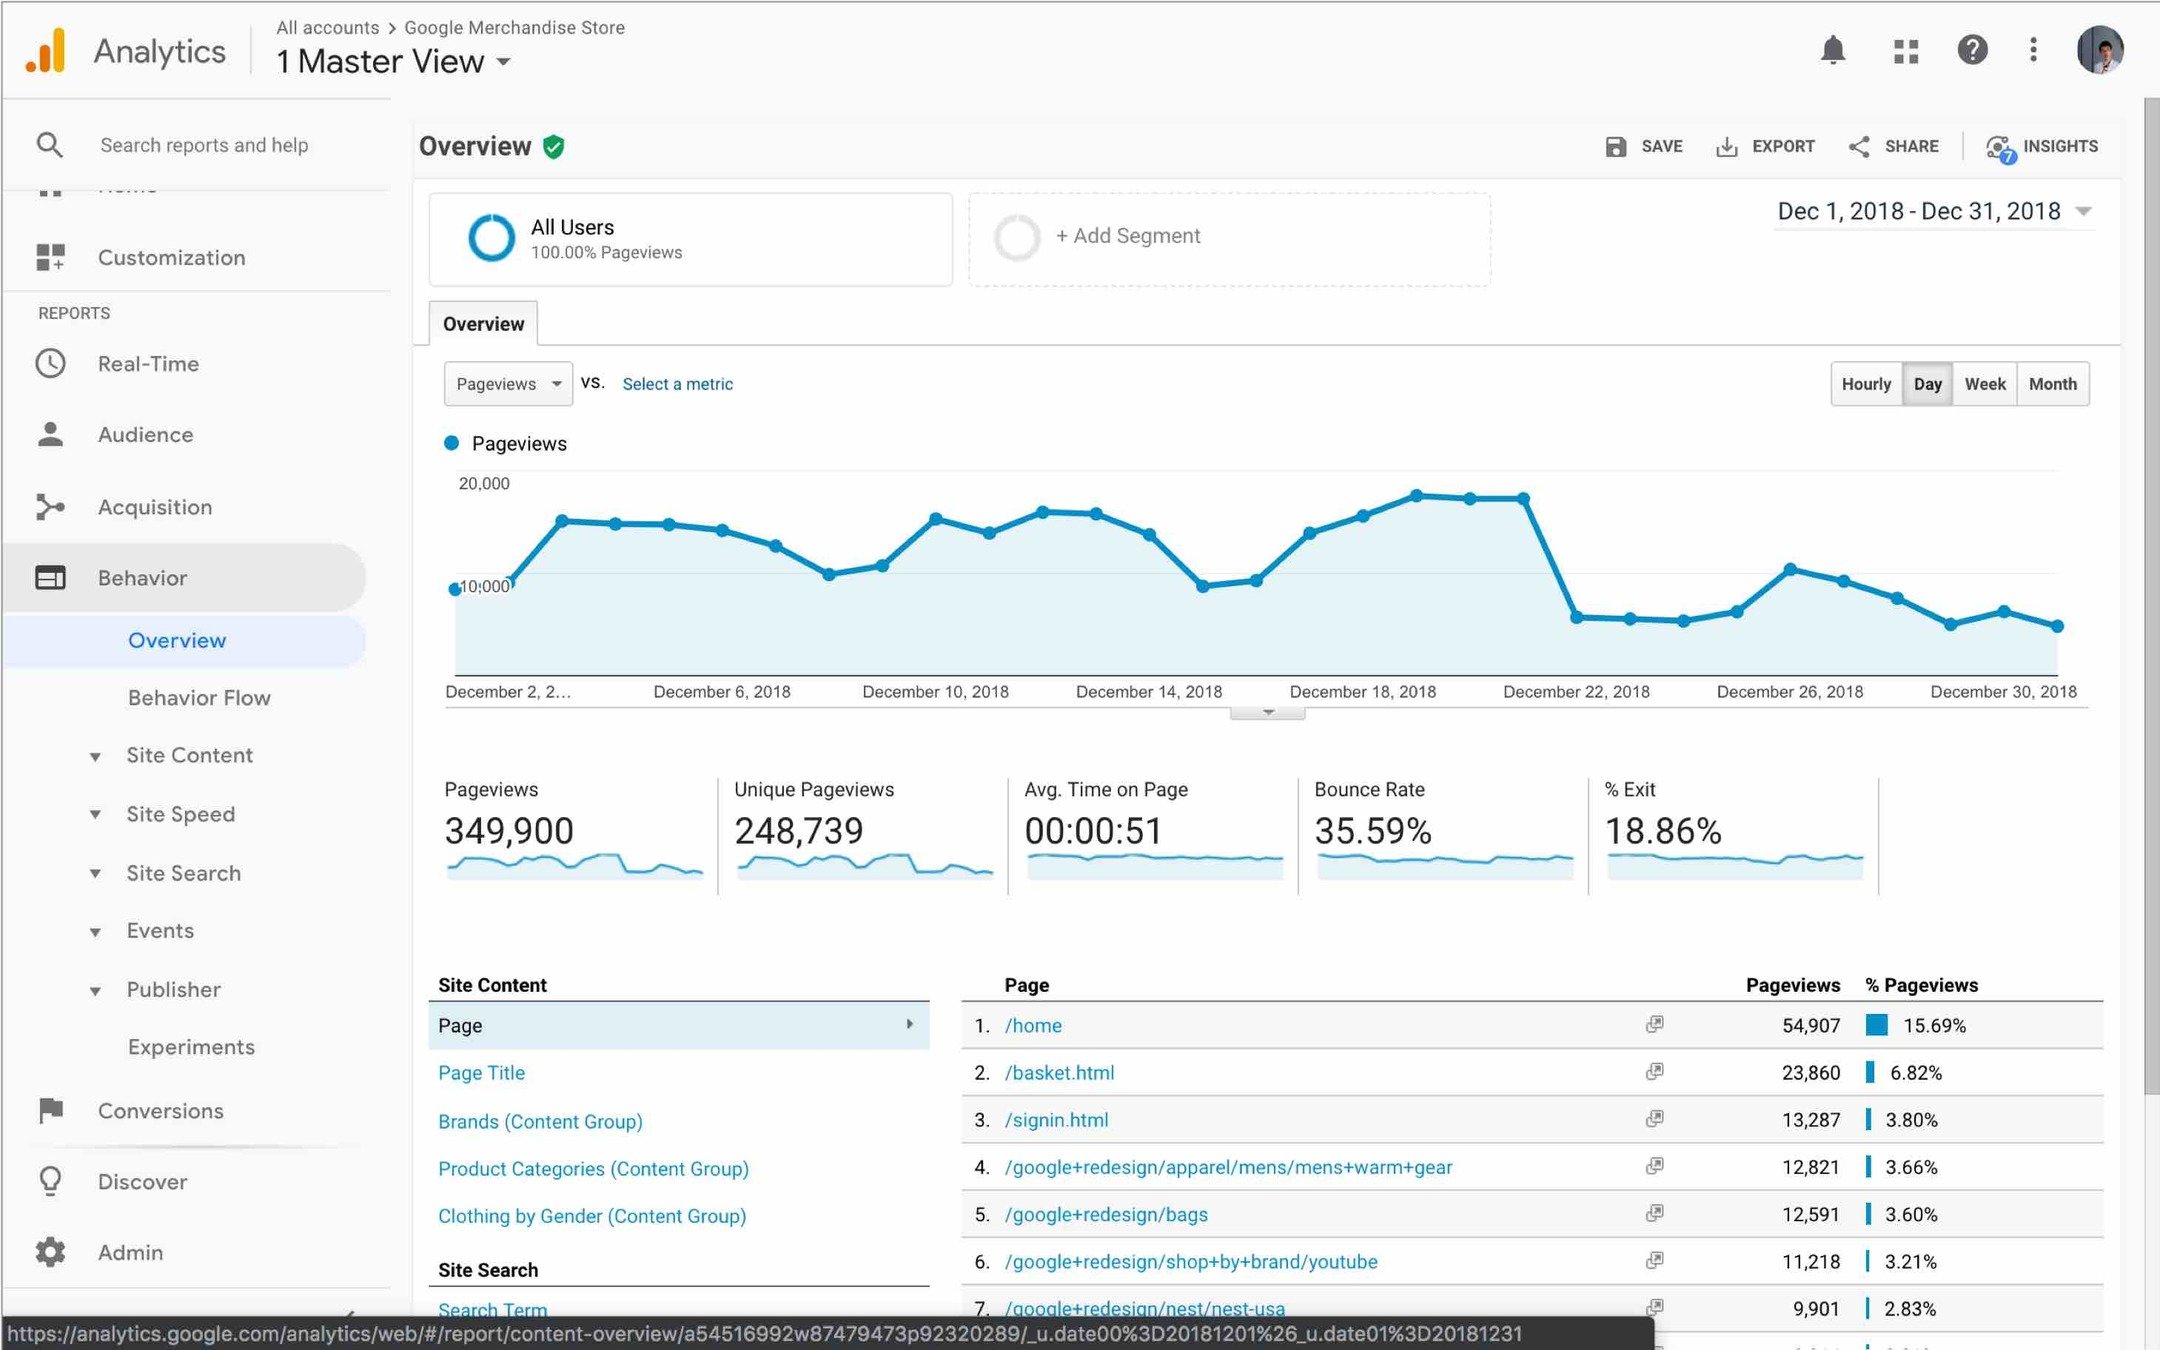Select the Overview tab above the chart

tap(483, 324)
